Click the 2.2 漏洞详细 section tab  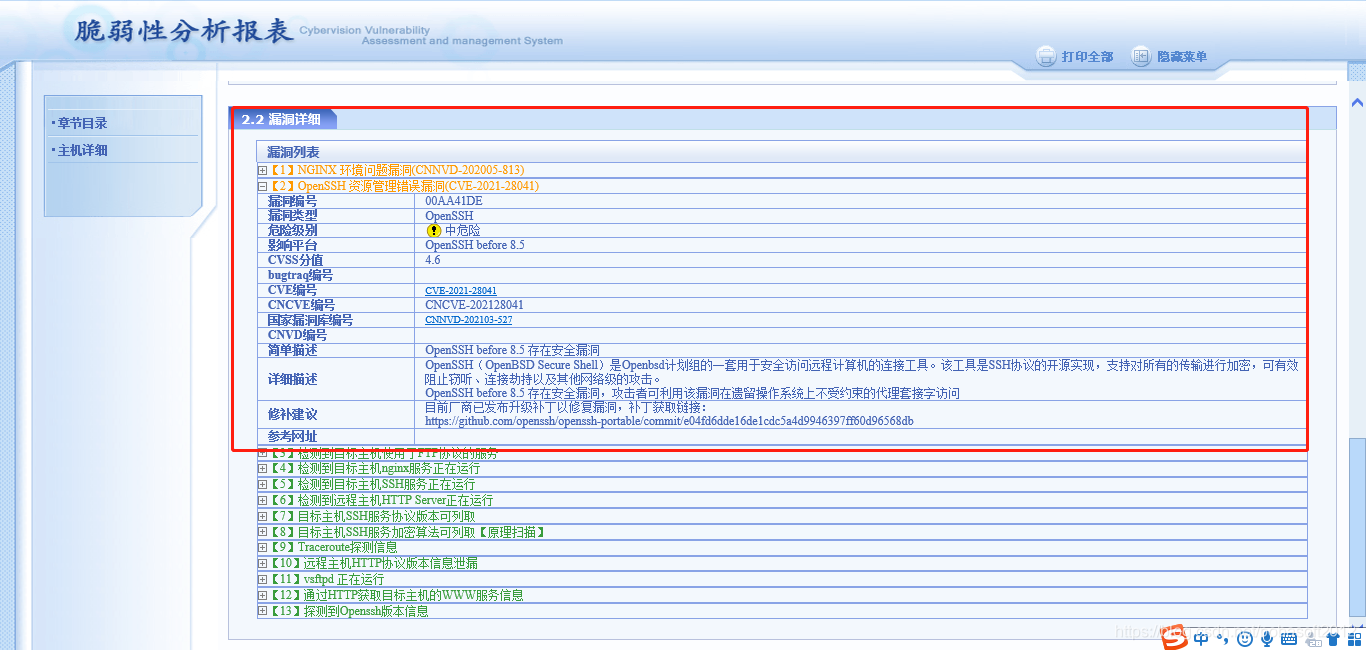[282, 119]
